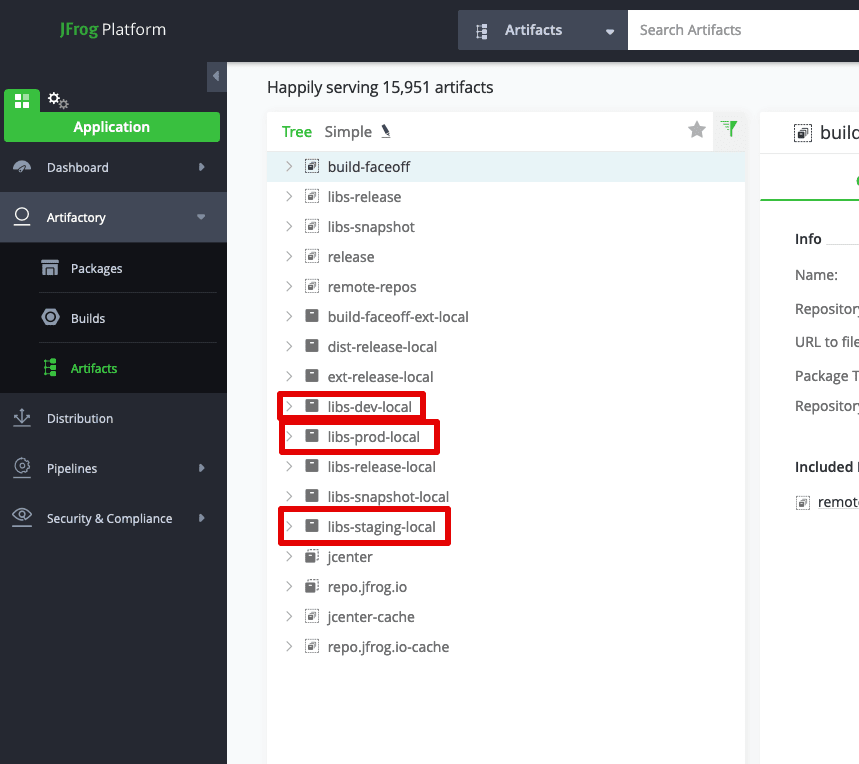Click the pencil icon beside Simple
Image resolution: width=859 pixels, height=764 pixels.
coord(386,132)
